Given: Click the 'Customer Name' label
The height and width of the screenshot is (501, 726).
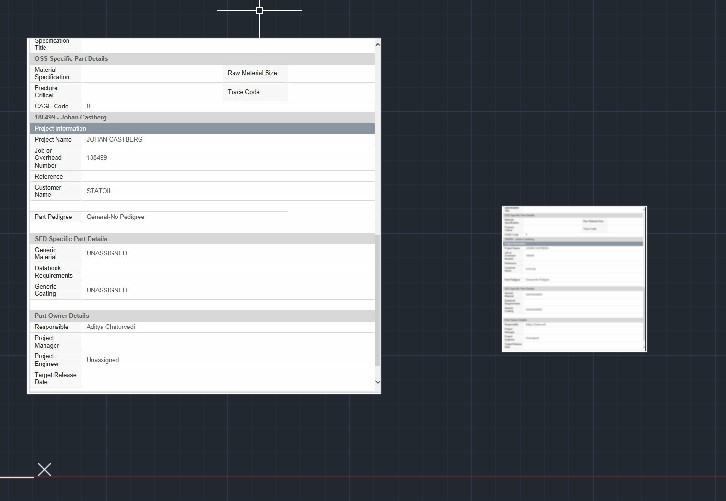Looking at the screenshot, I should click(x=48, y=191).
